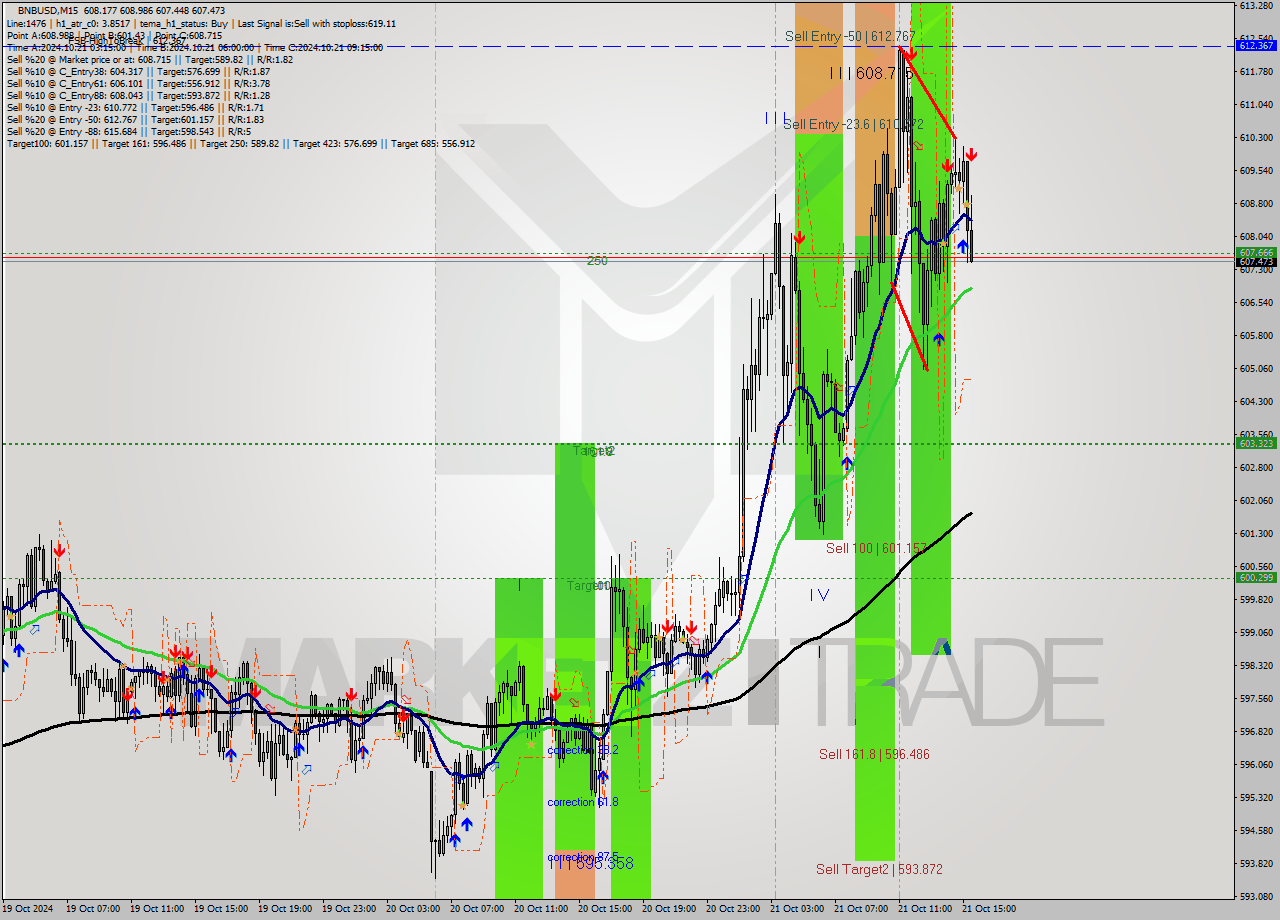Click the 'Sell 100 | 601.157' label
This screenshot has width=1280, height=920.
coord(876,548)
